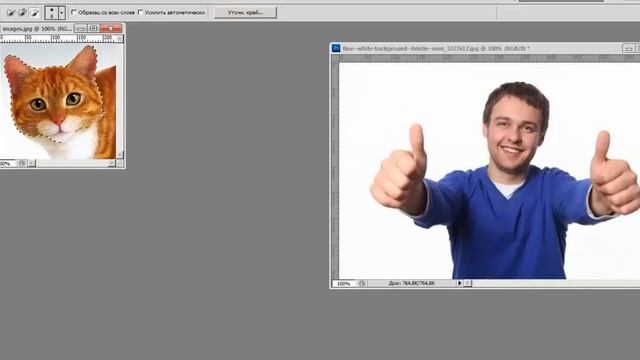
Task: Click the status icon in cat window
Action: (22, 163)
